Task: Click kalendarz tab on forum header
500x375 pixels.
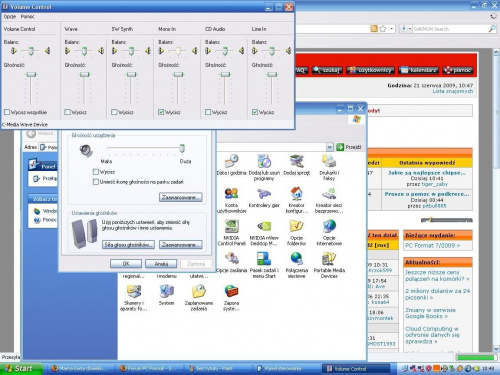Action: tap(419, 70)
